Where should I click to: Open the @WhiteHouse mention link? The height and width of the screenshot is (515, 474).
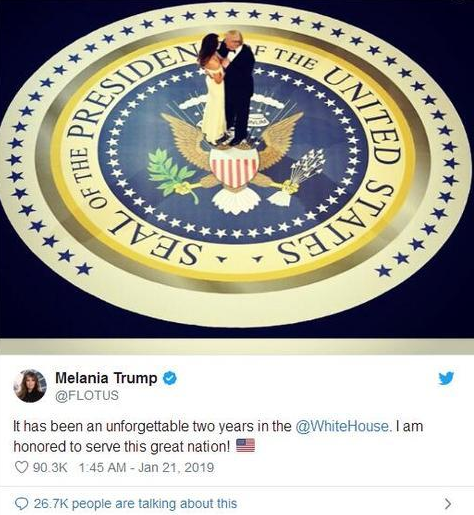pyautogui.click(x=344, y=426)
